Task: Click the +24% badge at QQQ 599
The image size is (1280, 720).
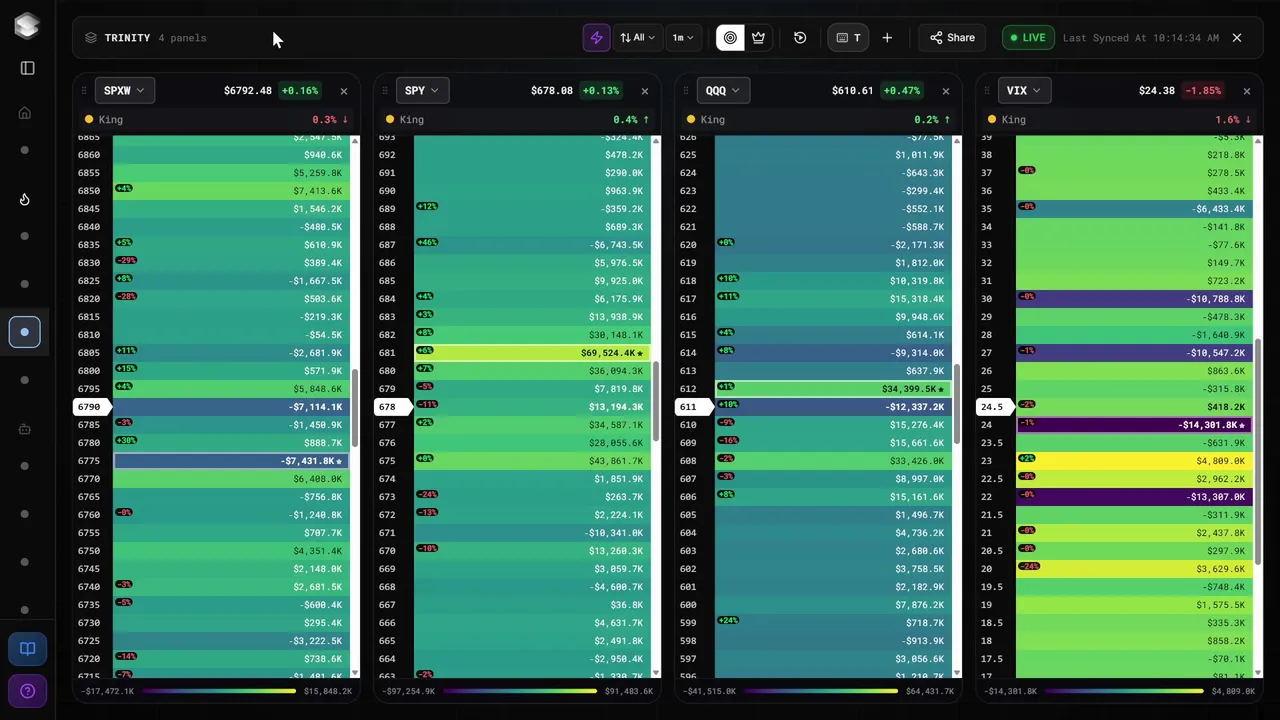Action: (x=728, y=620)
